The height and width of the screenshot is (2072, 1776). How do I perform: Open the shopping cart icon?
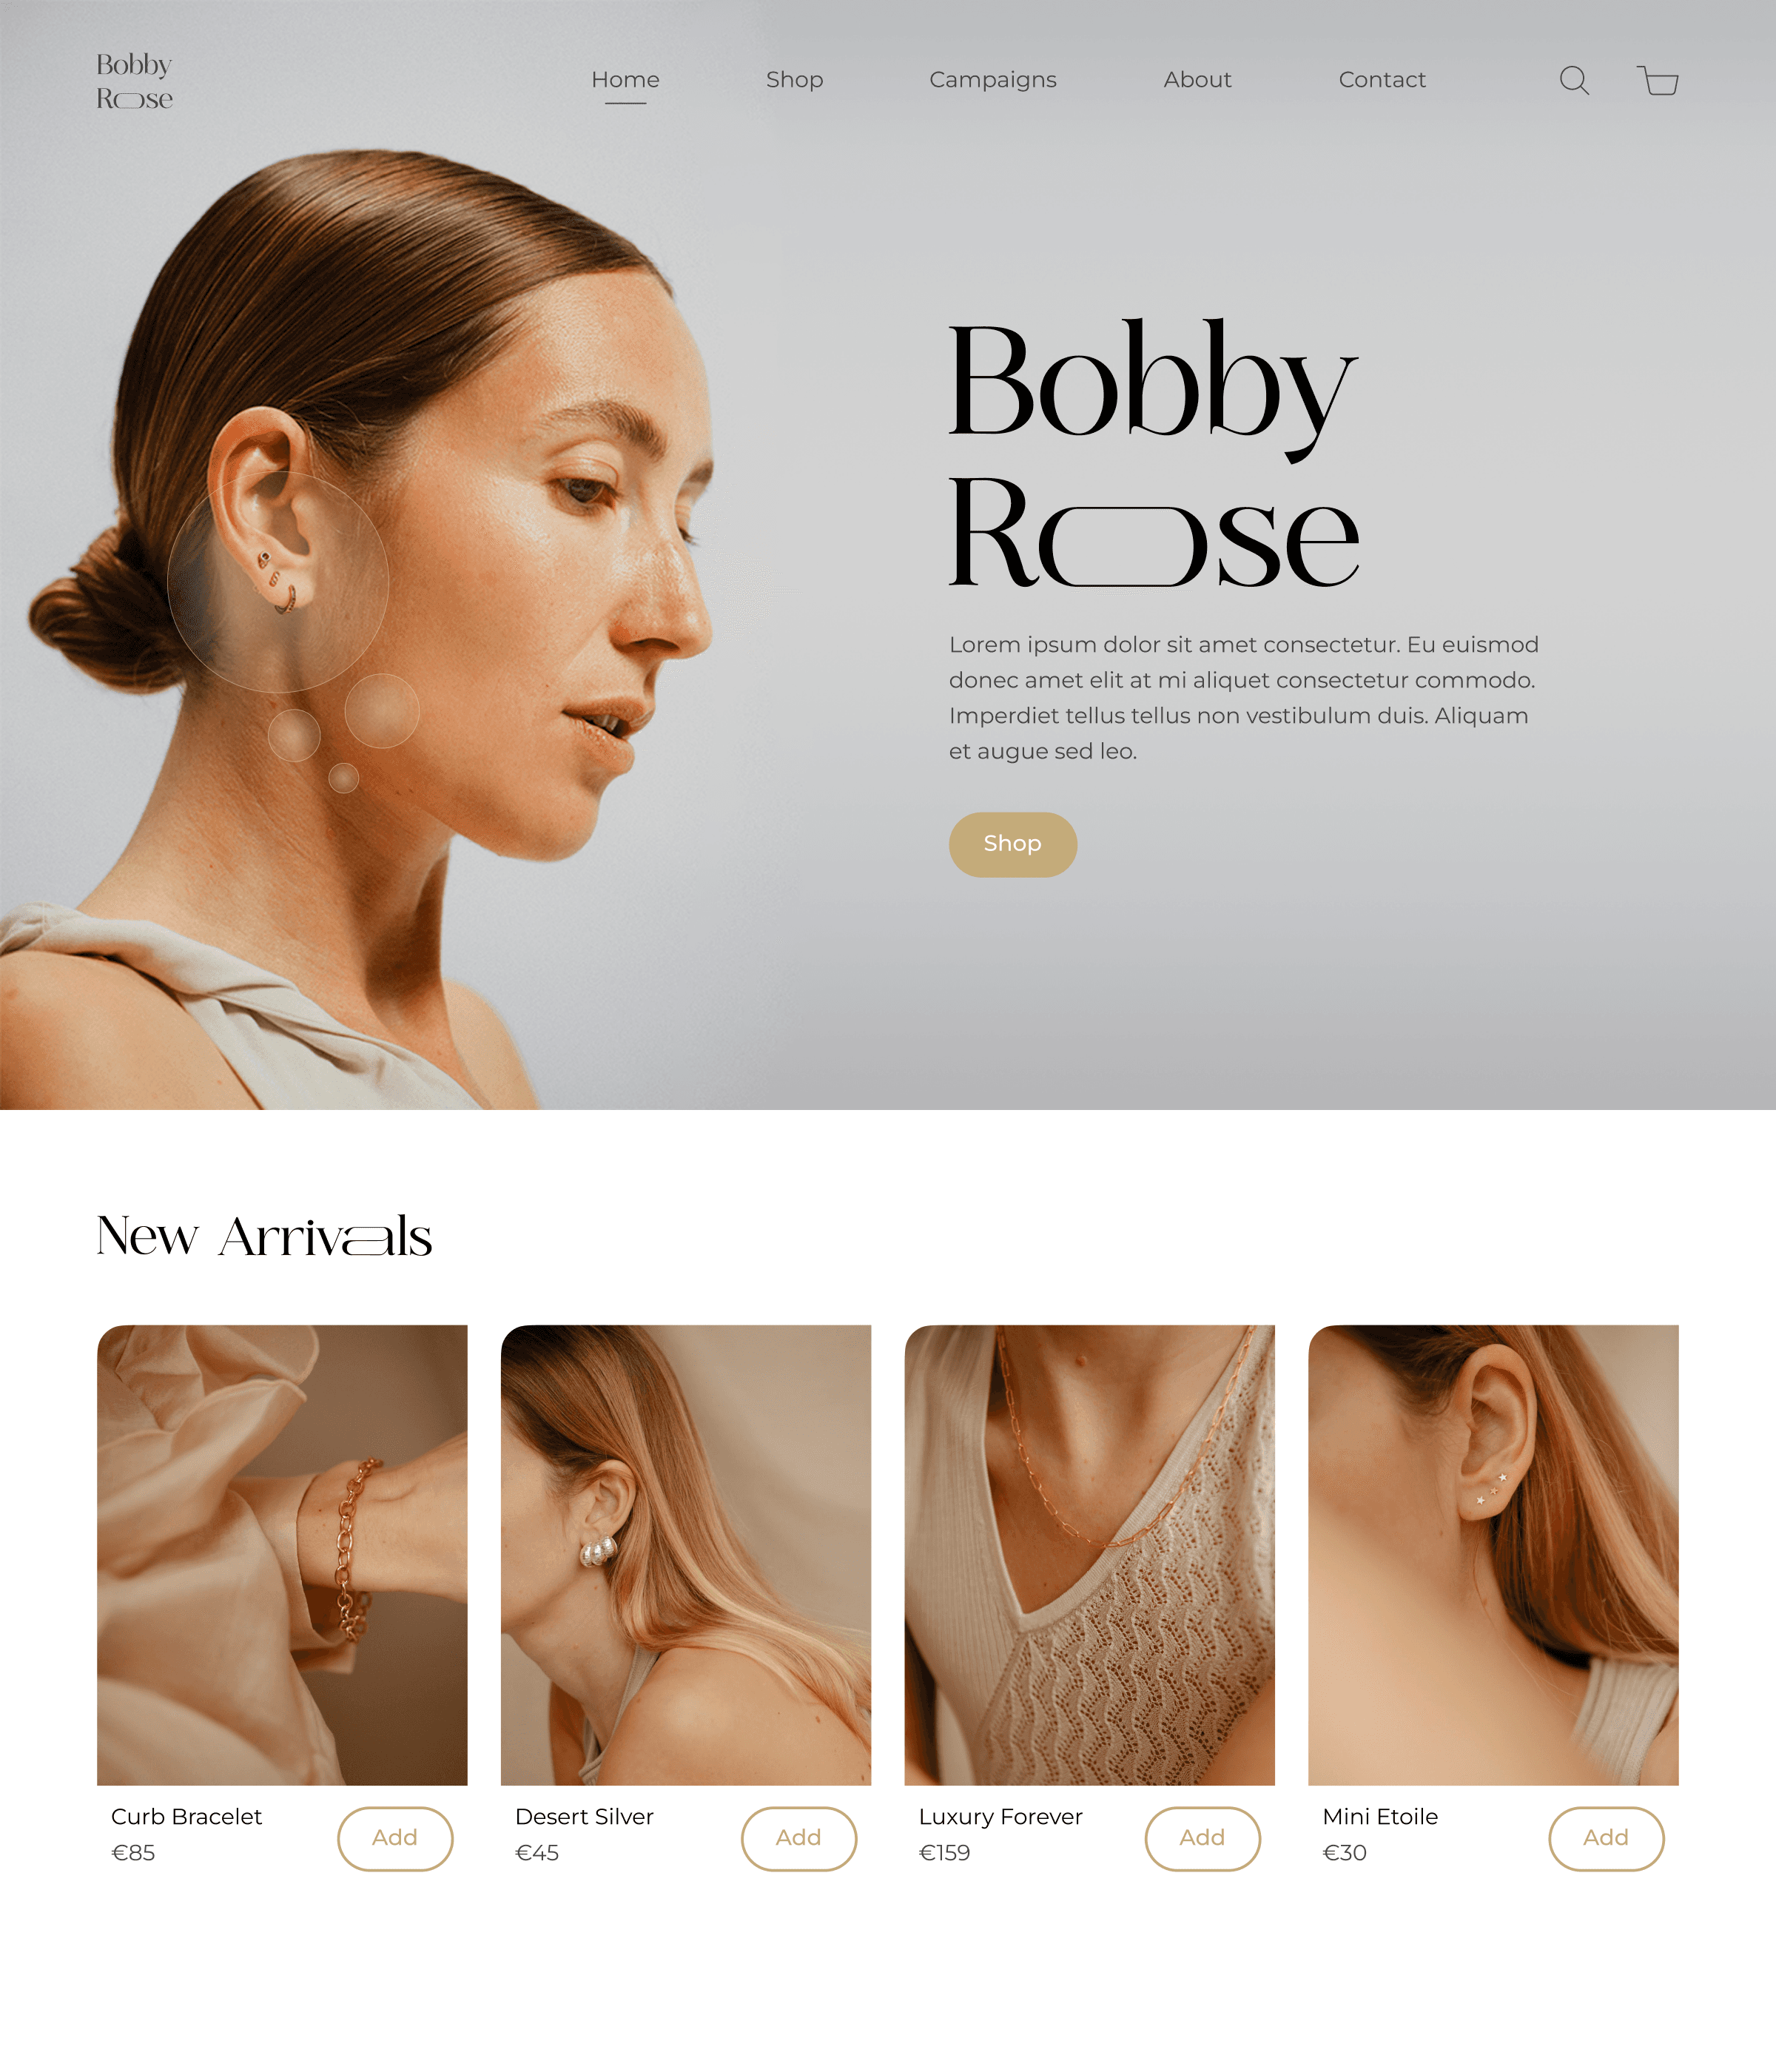pos(1657,80)
